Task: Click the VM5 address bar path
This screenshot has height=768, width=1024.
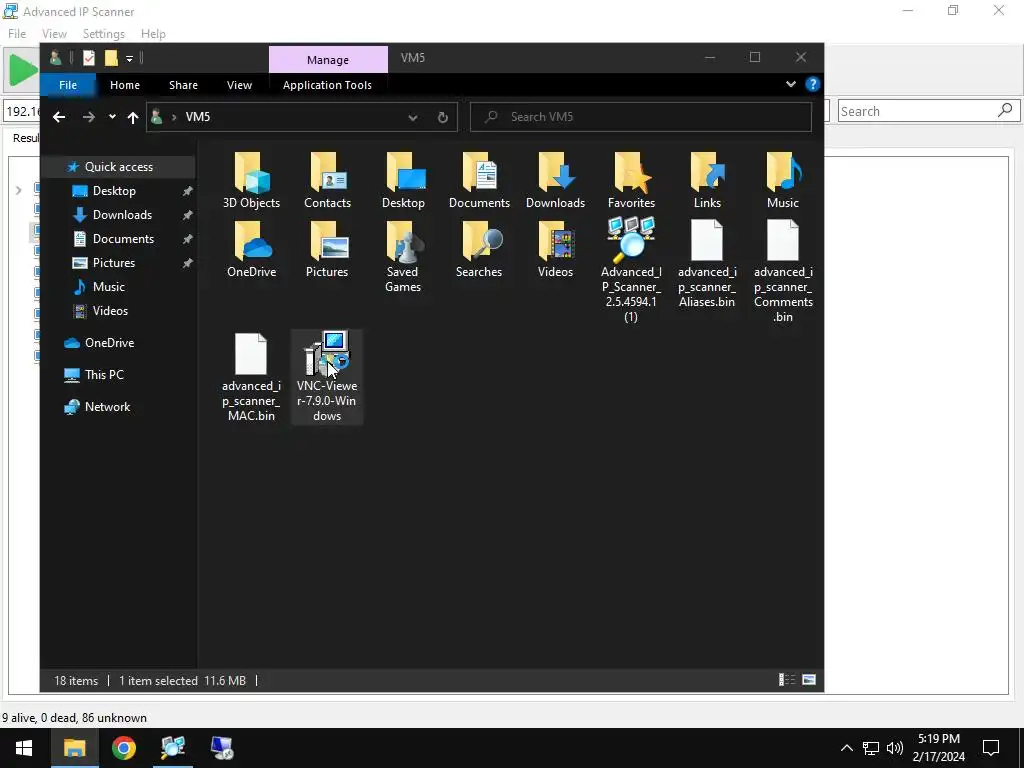Action: click(198, 117)
